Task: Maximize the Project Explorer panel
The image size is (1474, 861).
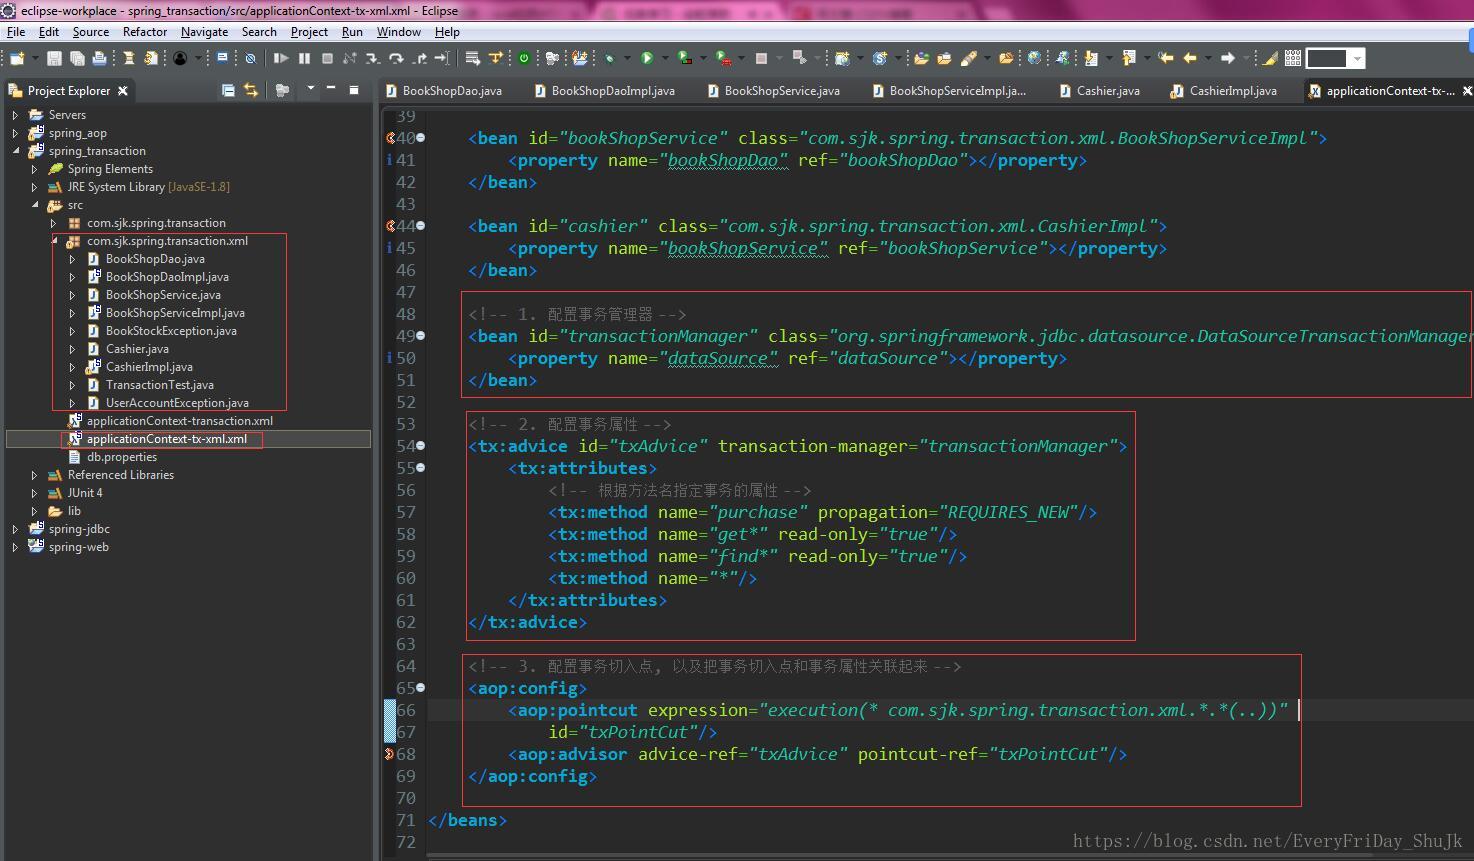Action: pyautogui.click(x=354, y=90)
